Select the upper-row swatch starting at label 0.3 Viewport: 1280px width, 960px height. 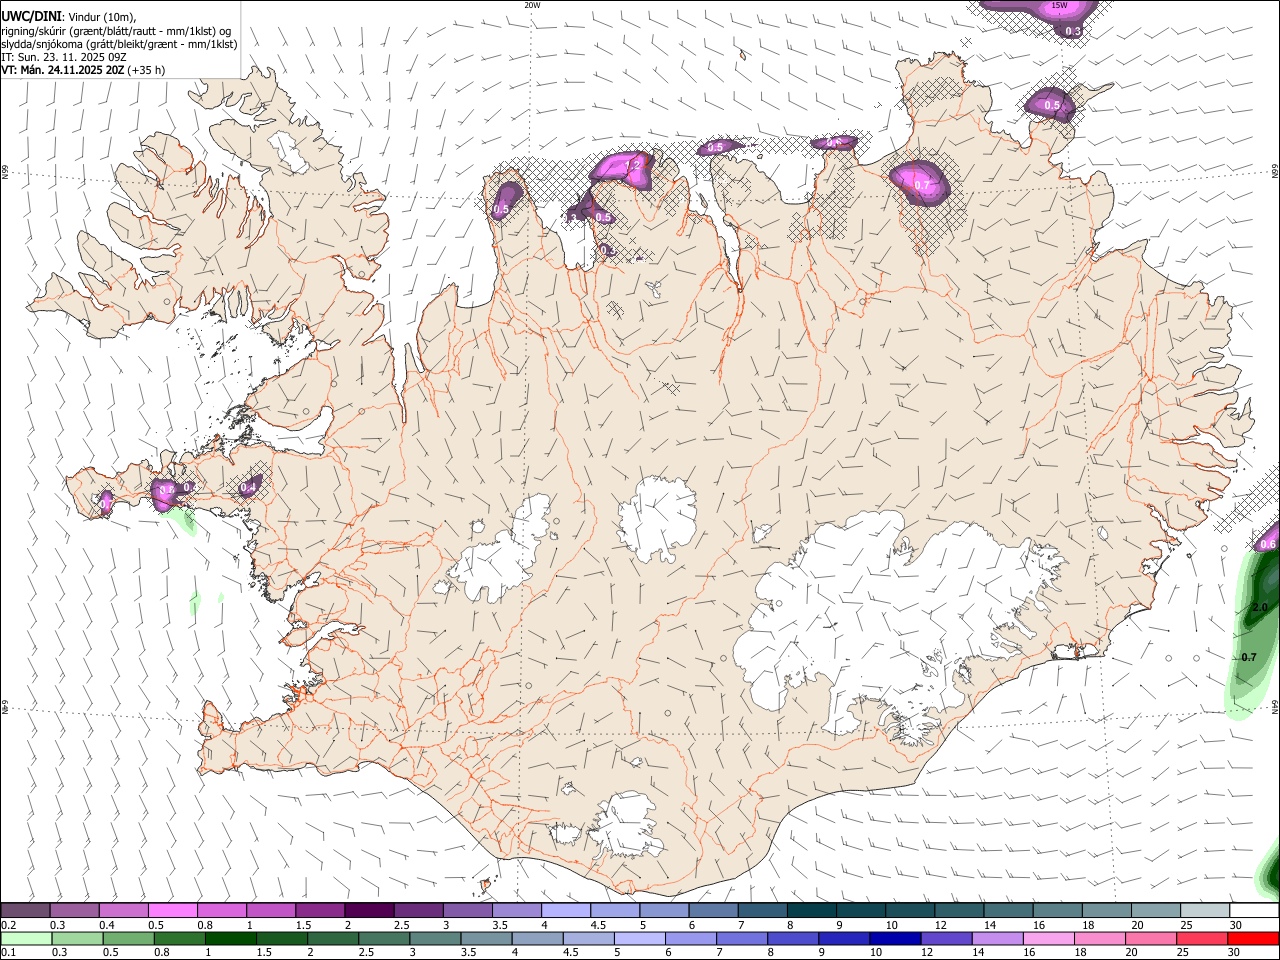[x=74, y=910]
